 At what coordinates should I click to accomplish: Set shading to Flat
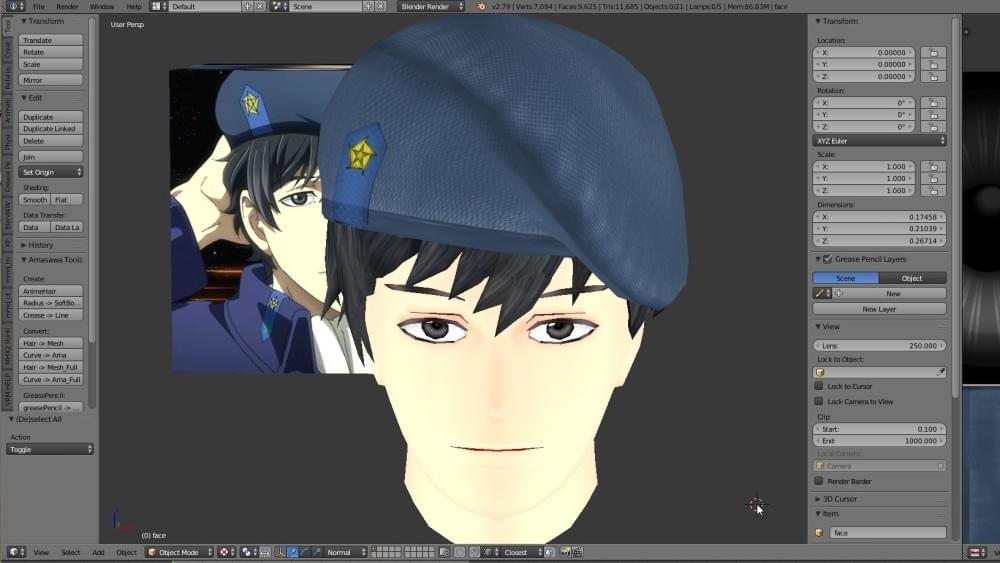(x=67, y=200)
